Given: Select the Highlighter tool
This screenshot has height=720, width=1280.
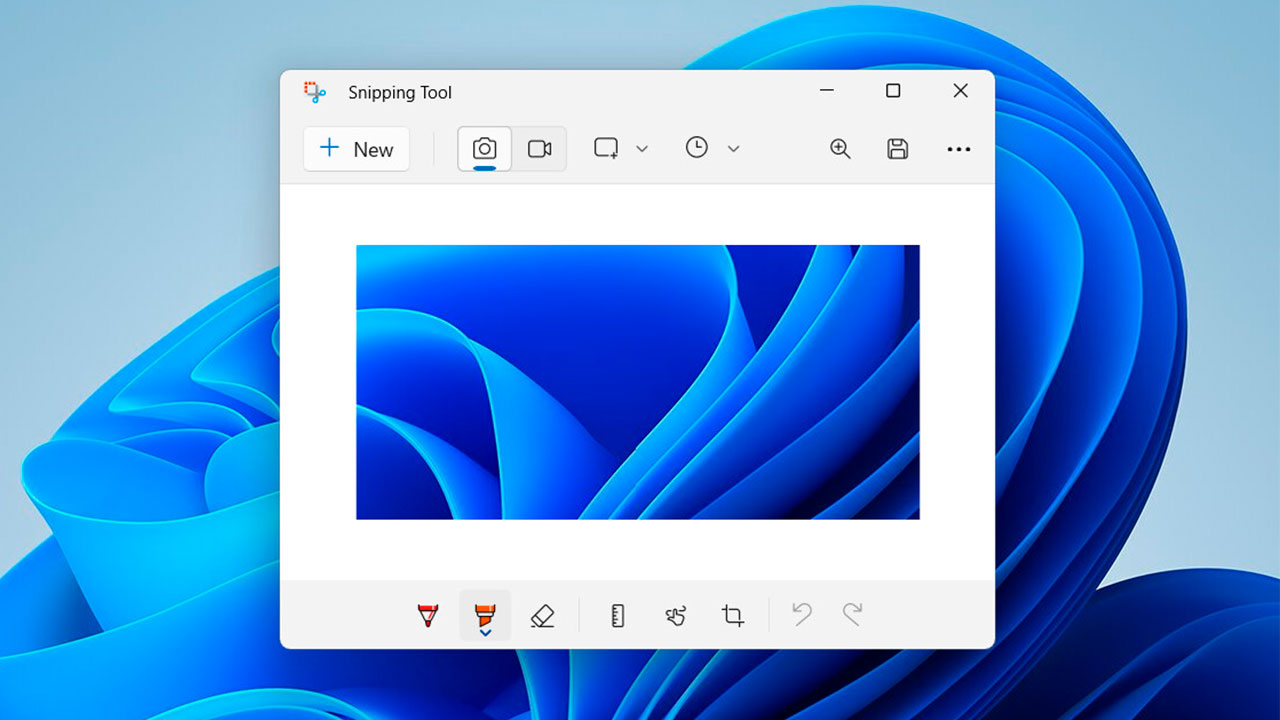Looking at the screenshot, I should [485, 613].
